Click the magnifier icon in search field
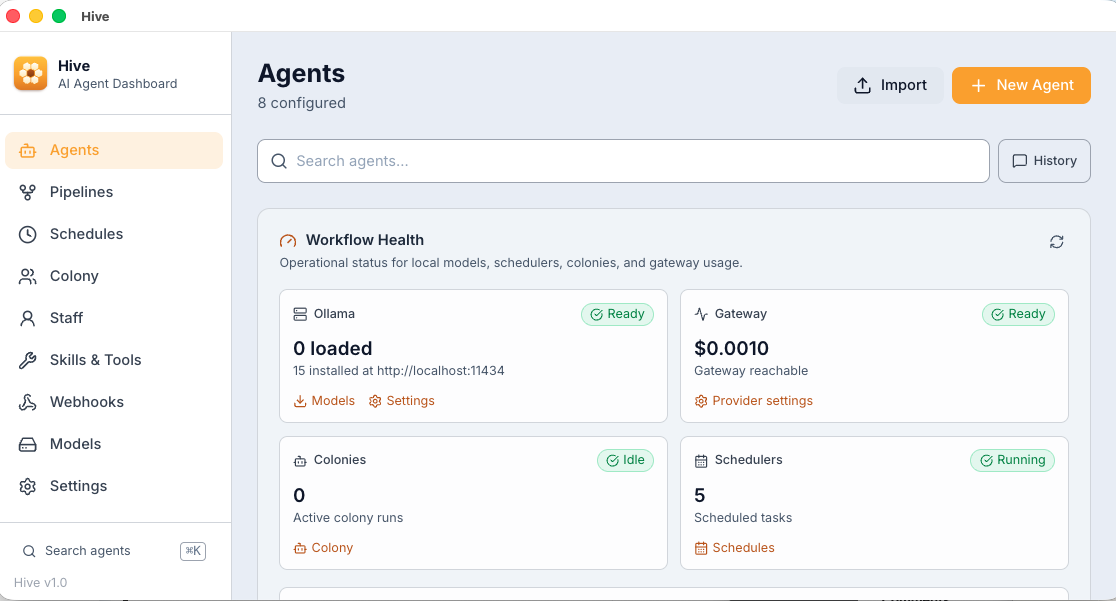1116x601 pixels. coord(279,161)
